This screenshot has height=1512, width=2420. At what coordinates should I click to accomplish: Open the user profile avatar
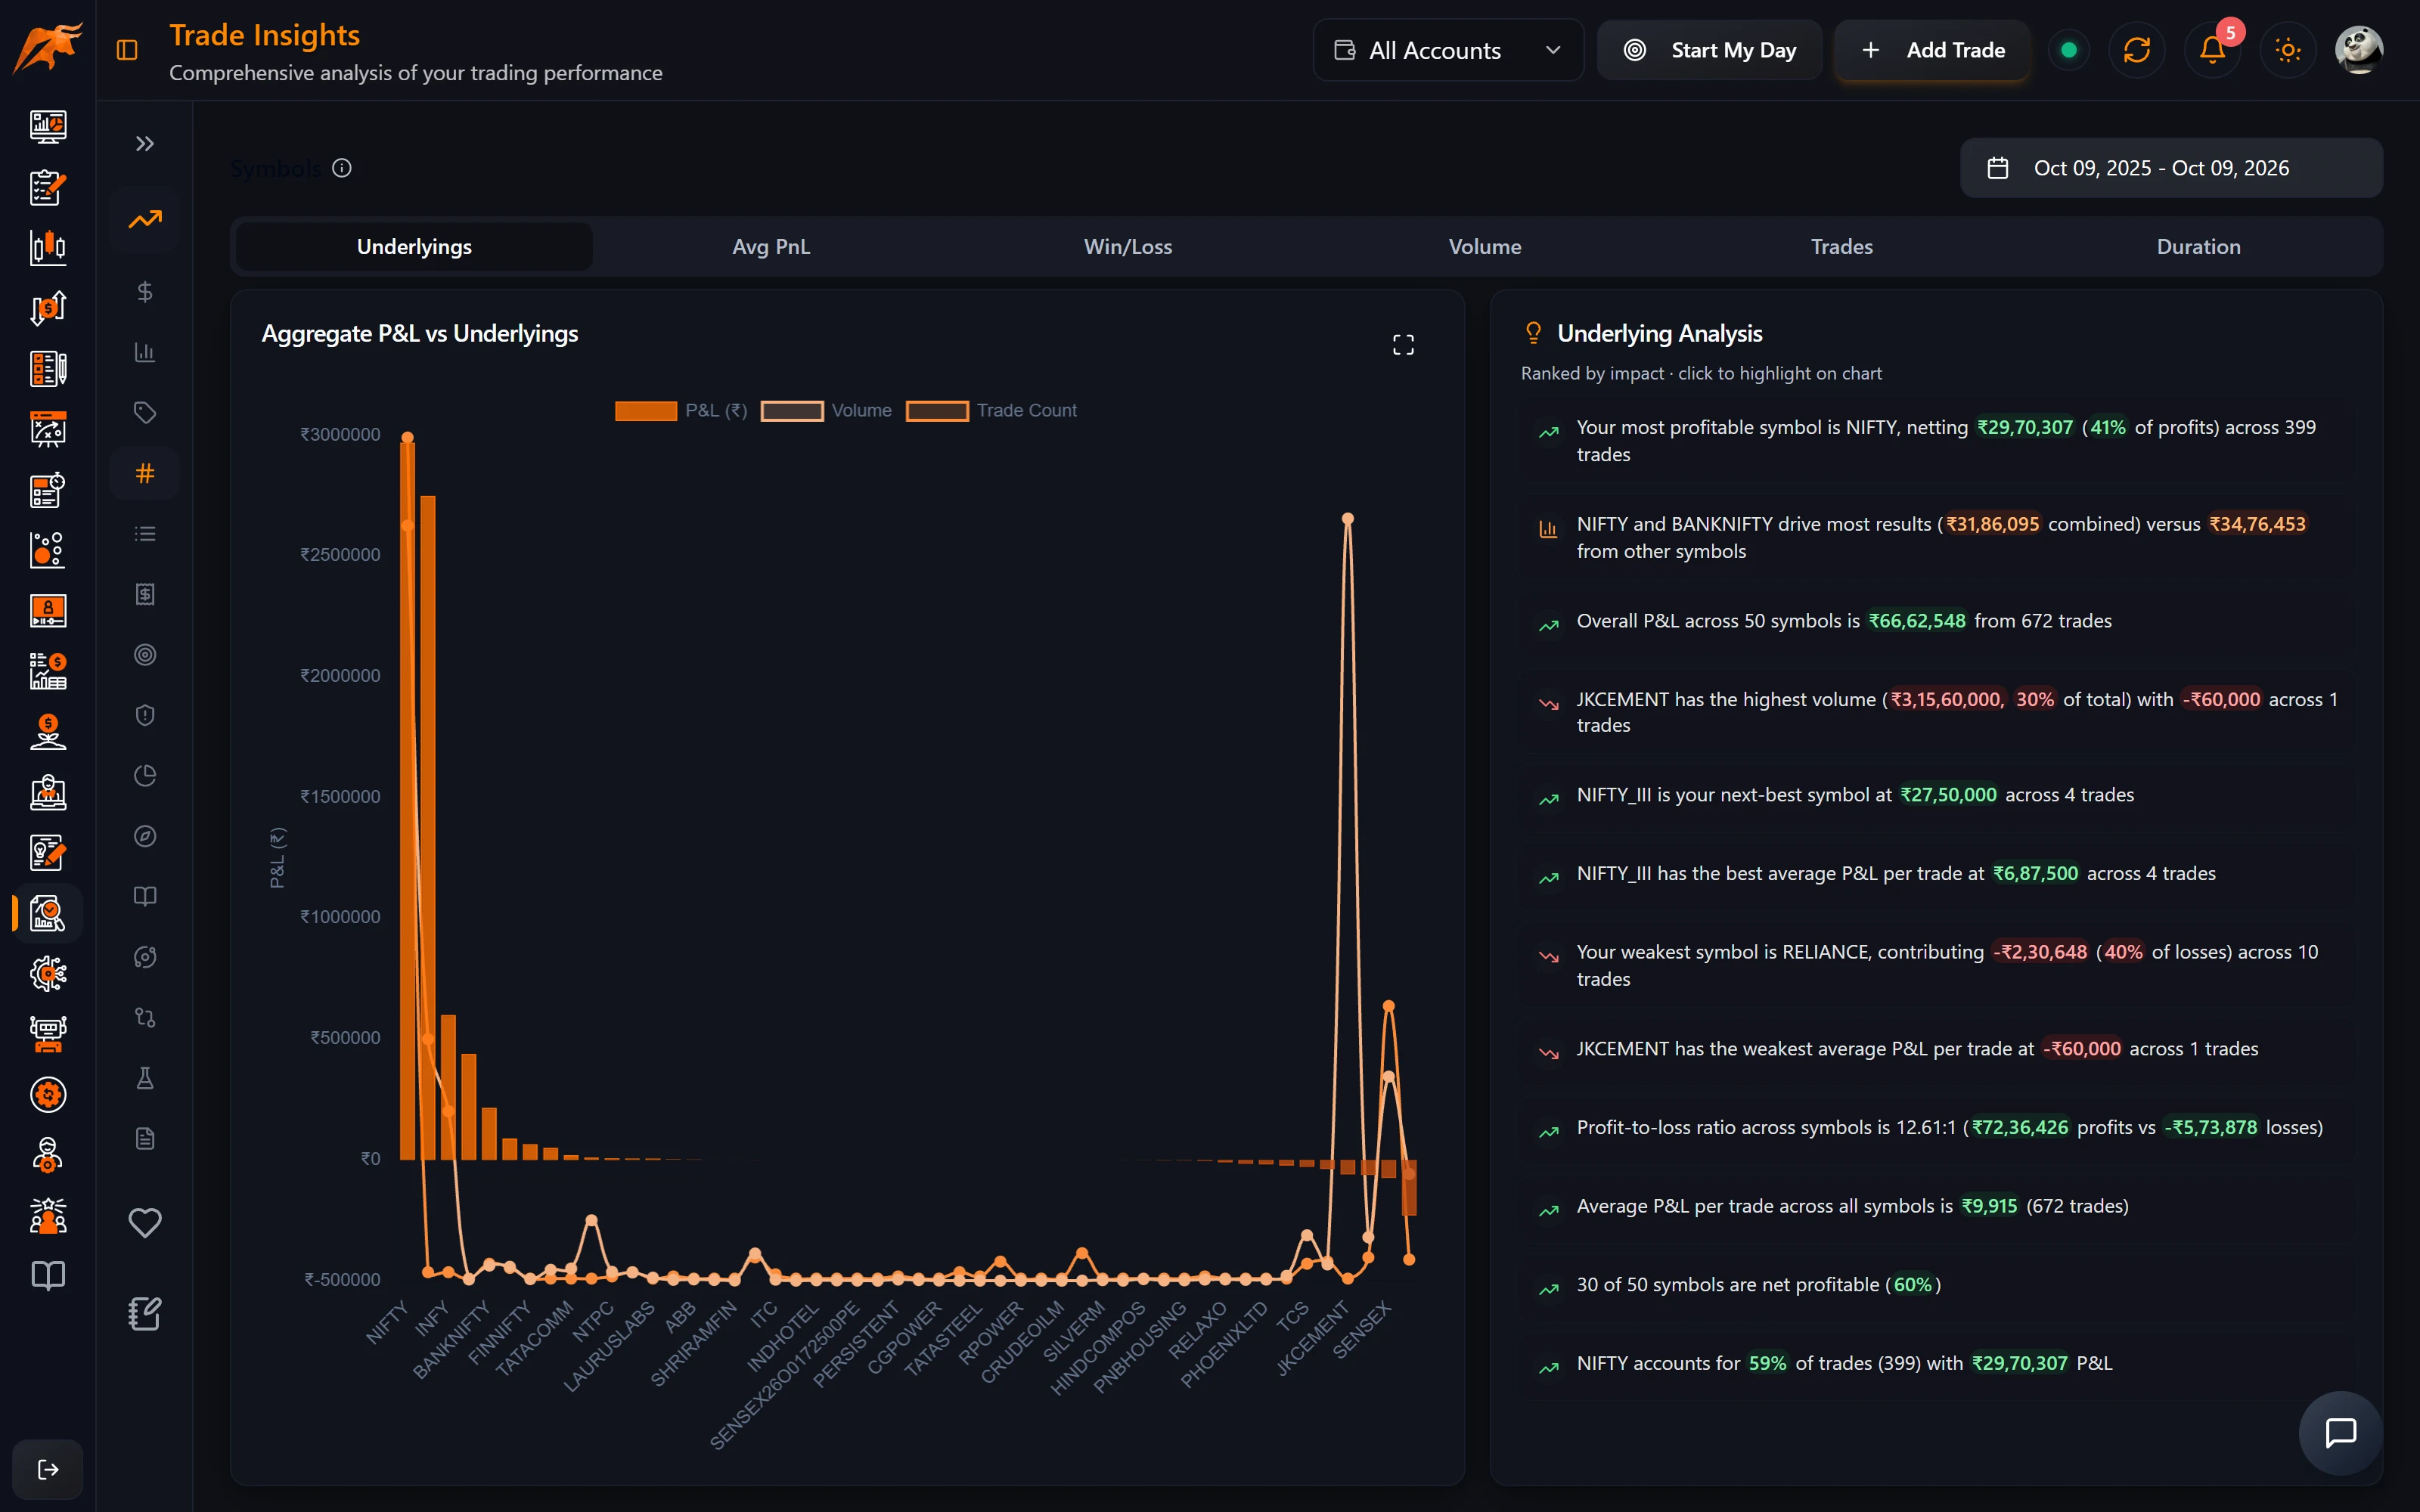tap(2359, 50)
